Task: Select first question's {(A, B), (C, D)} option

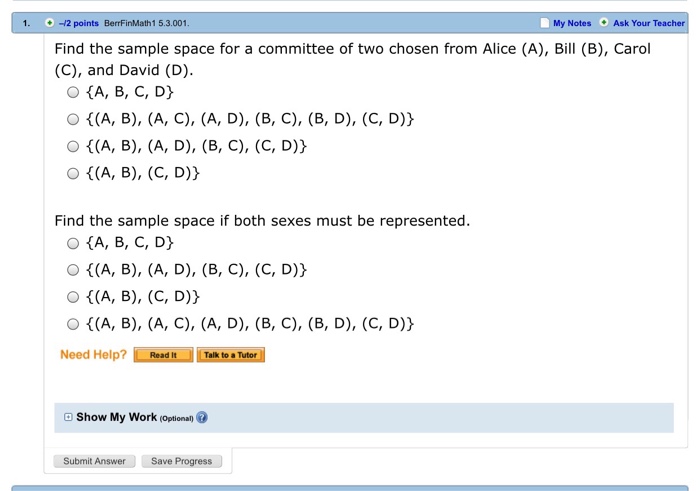Action: point(73,174)
